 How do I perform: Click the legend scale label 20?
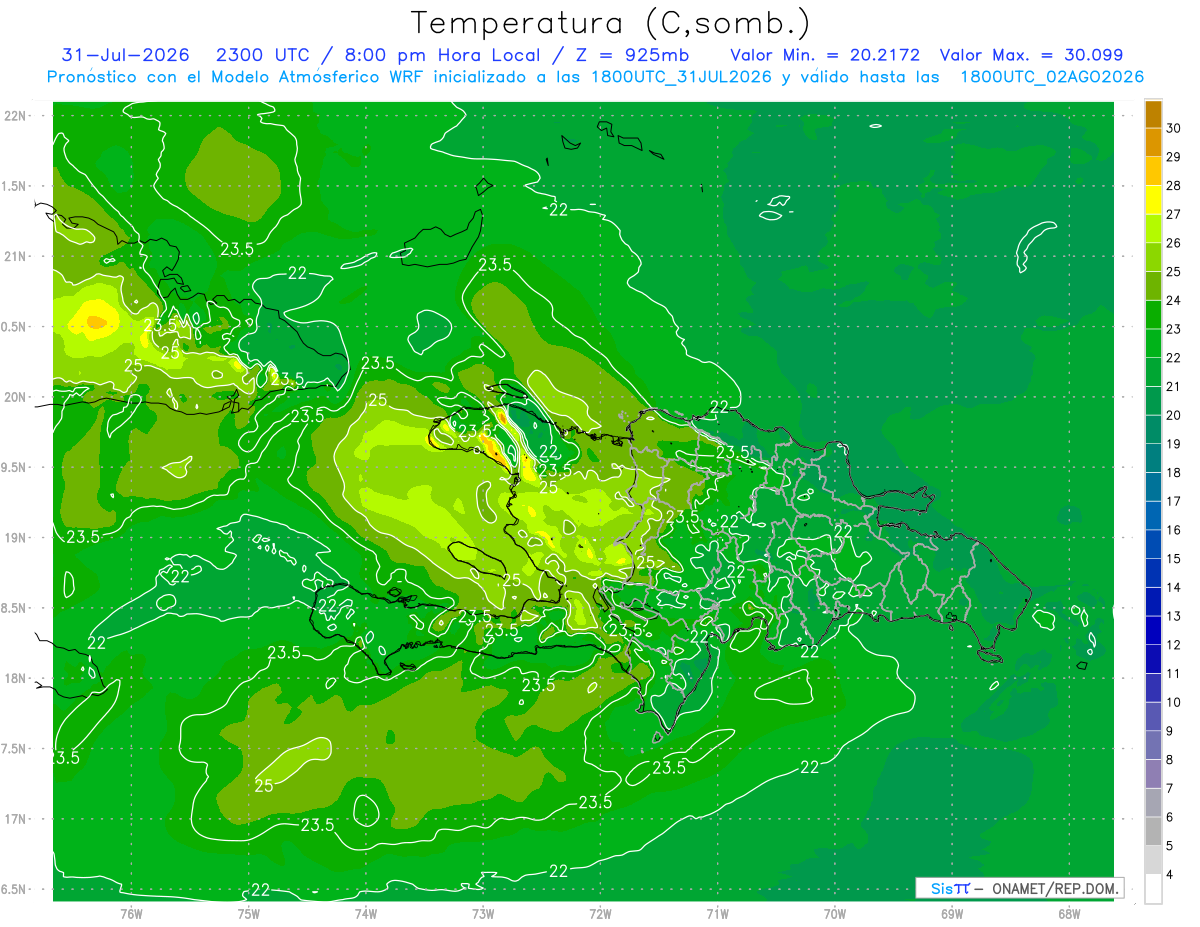1174,415
